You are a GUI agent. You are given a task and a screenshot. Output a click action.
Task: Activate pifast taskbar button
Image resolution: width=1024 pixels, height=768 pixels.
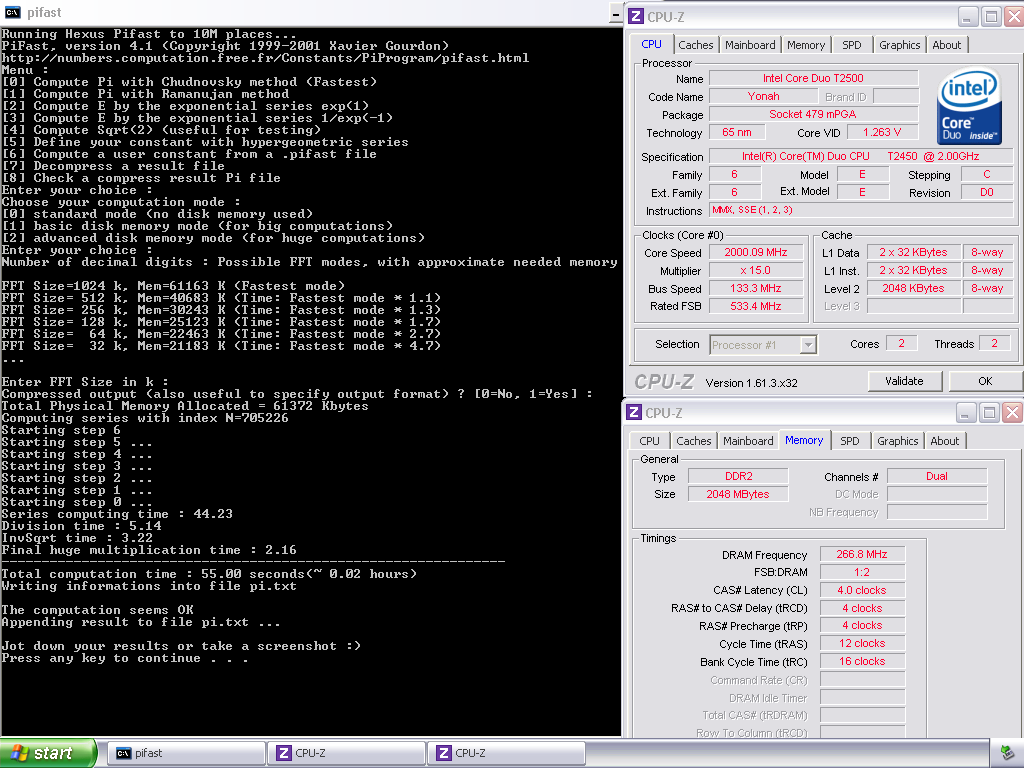(186, 753)
